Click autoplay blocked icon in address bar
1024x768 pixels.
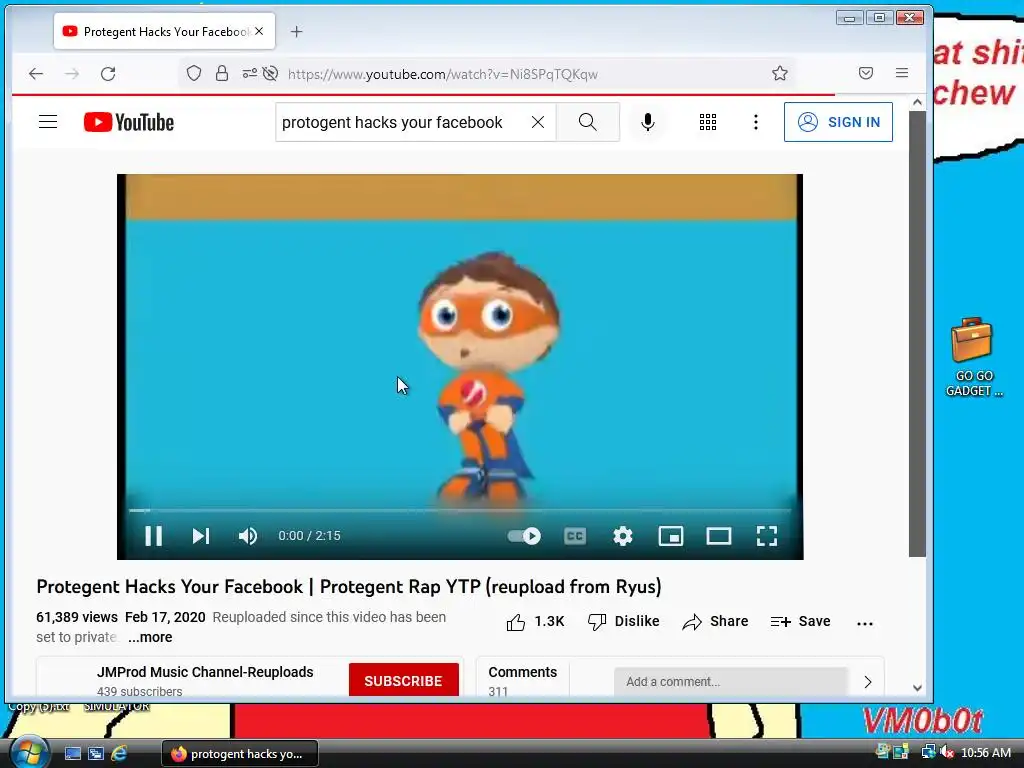270,73
